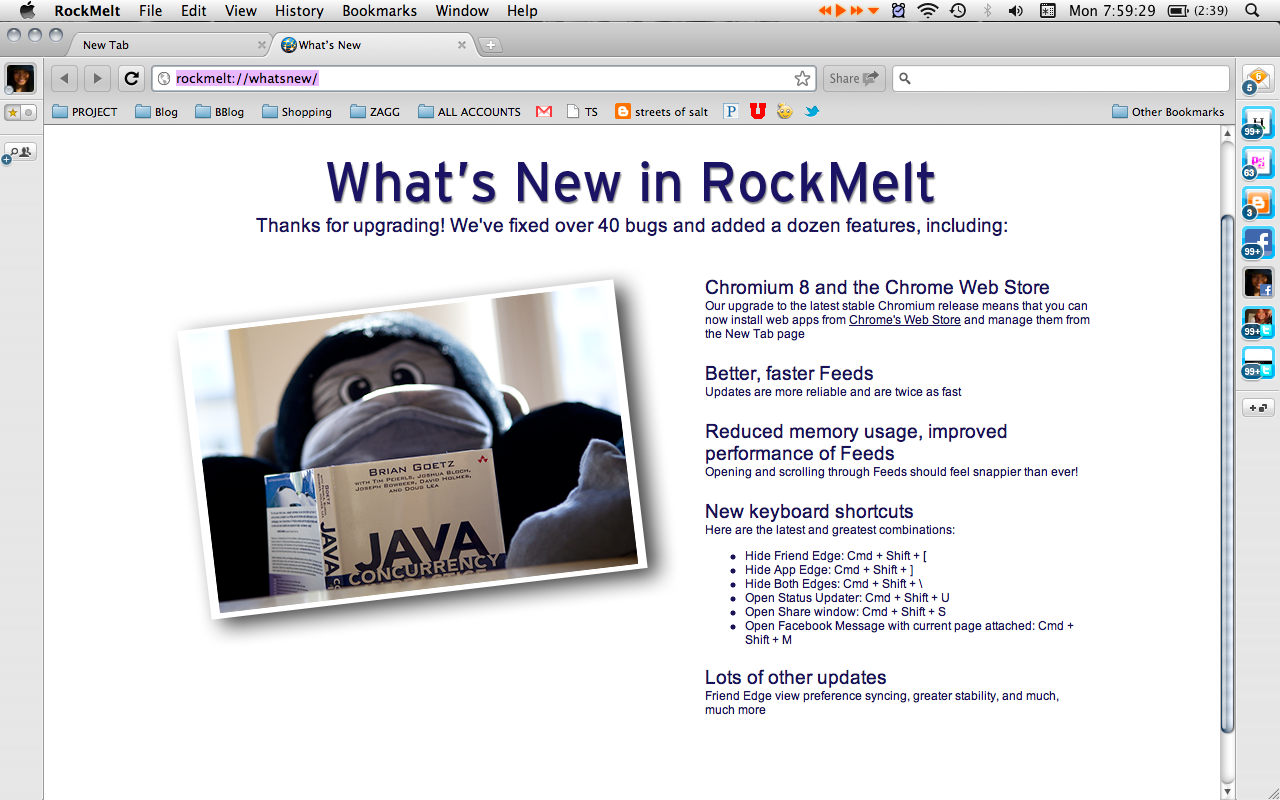The width and height of the screenshot is (1280, 800).
Task: Go back with the back arrow button
Action: (65, 78)
